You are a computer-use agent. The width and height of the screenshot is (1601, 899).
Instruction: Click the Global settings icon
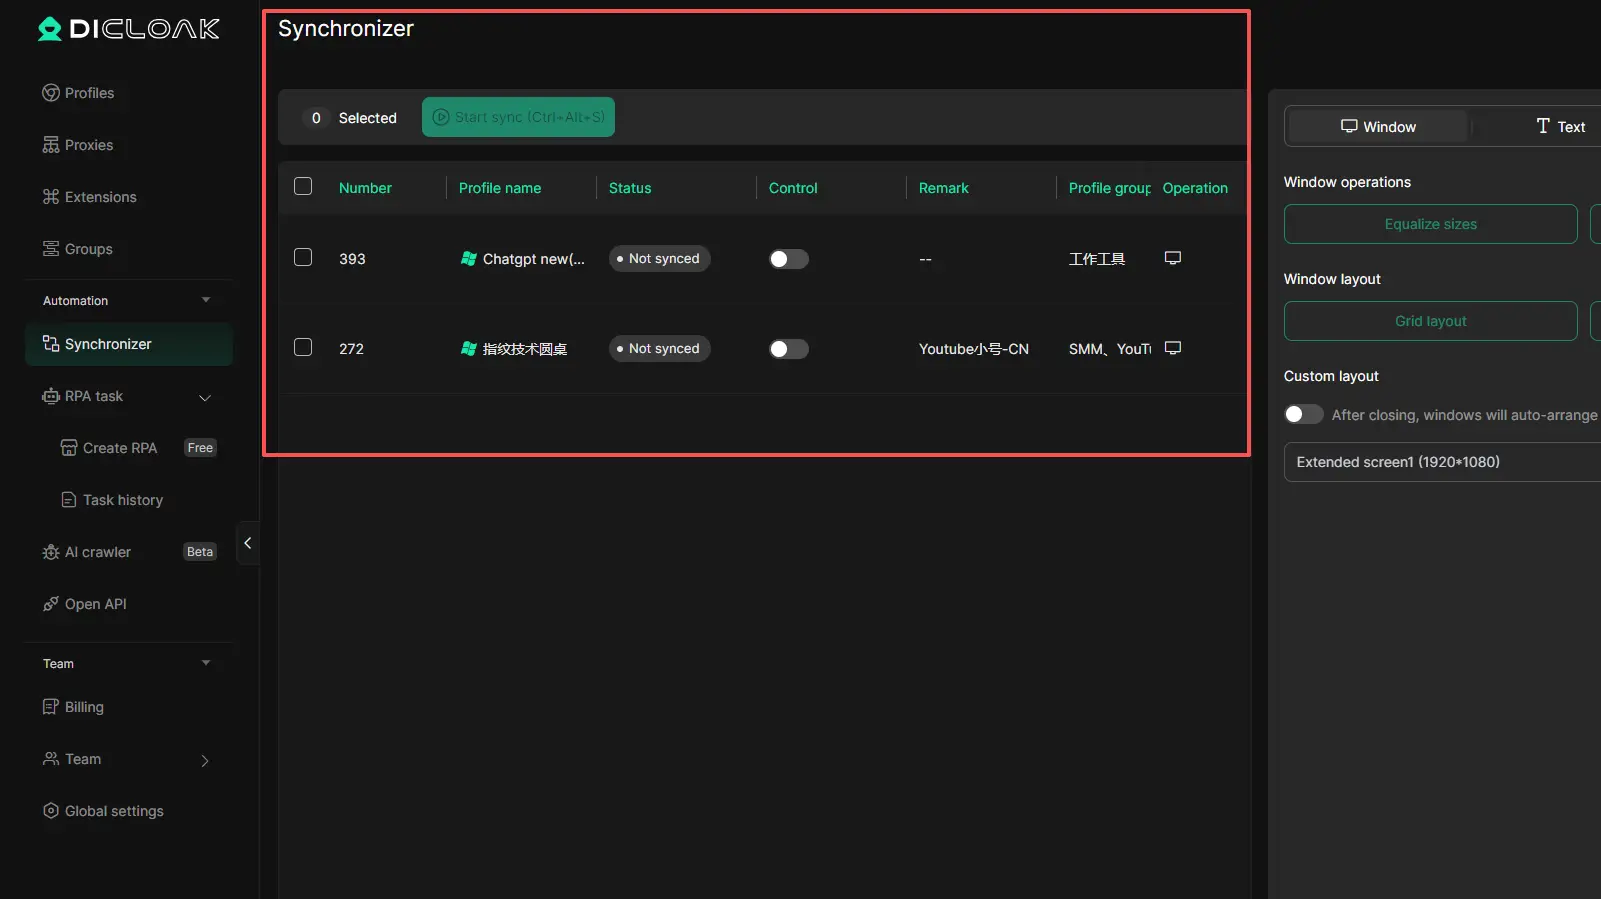pyautogui.click(x=51, y=811)
